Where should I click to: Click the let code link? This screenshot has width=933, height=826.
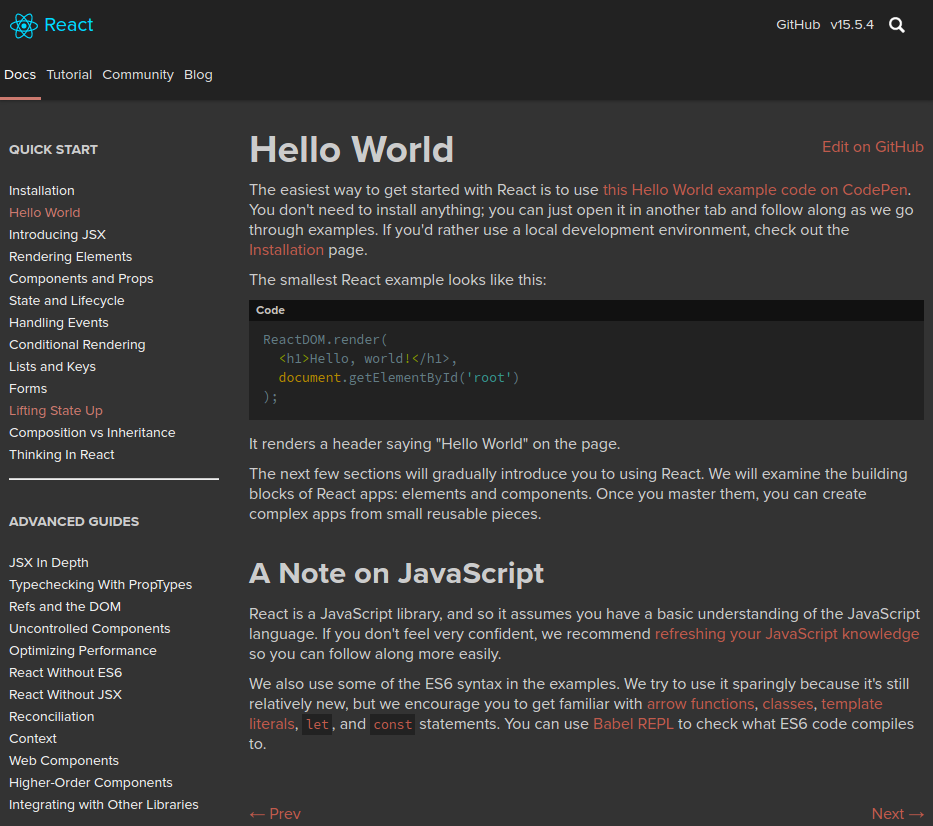(x=317, y=724)
